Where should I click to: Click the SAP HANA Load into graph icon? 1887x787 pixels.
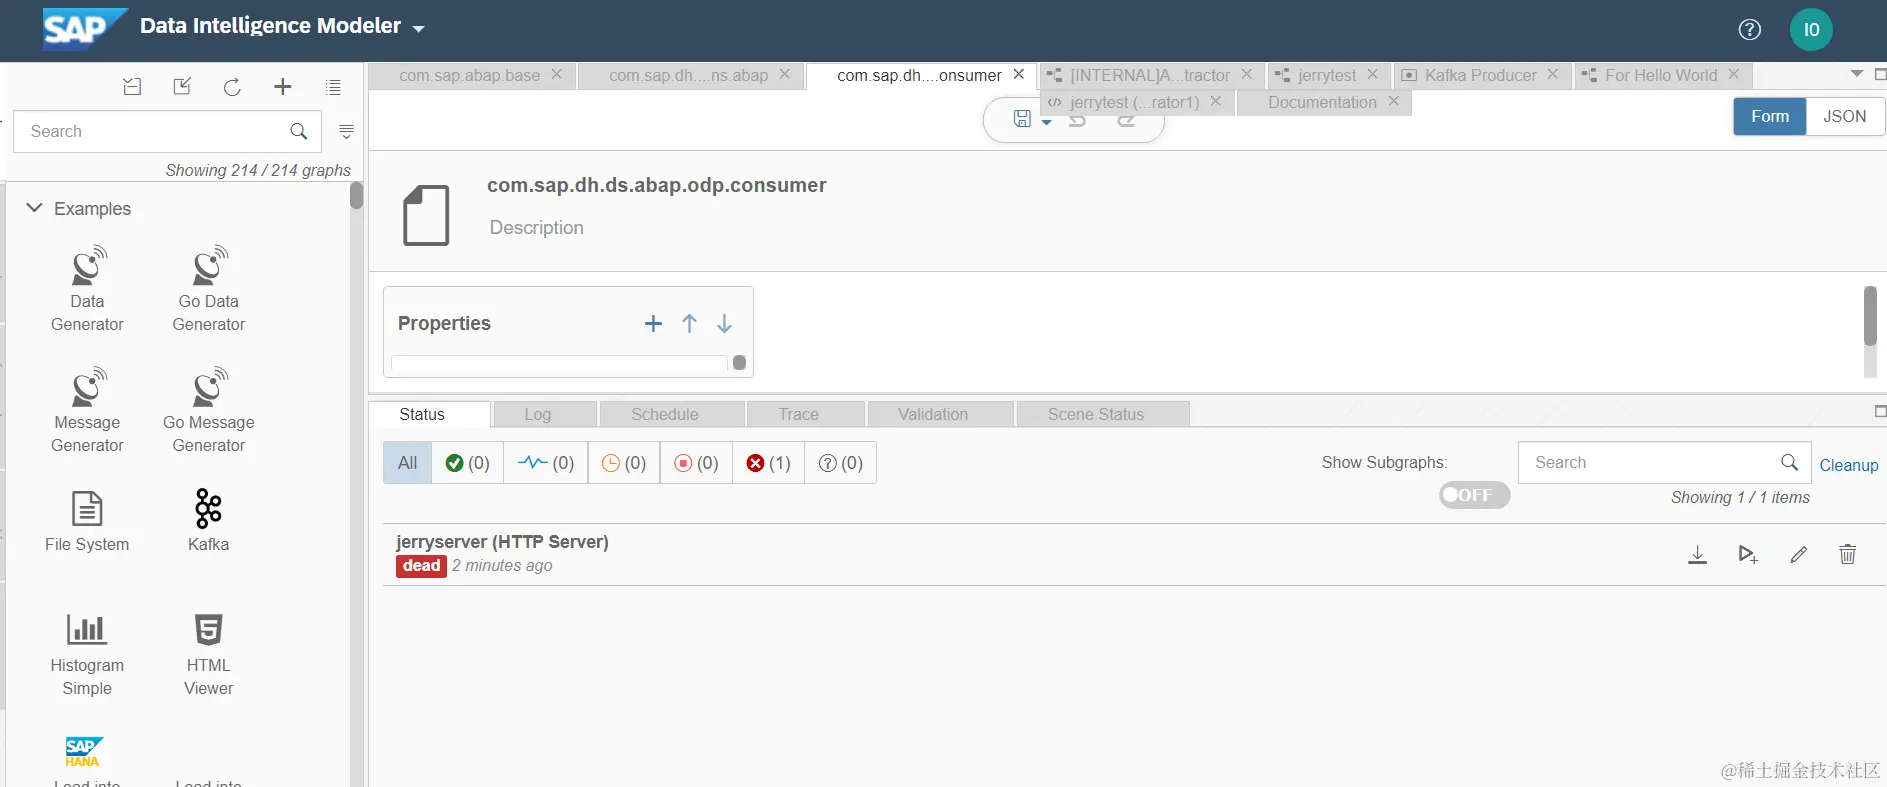85,752
